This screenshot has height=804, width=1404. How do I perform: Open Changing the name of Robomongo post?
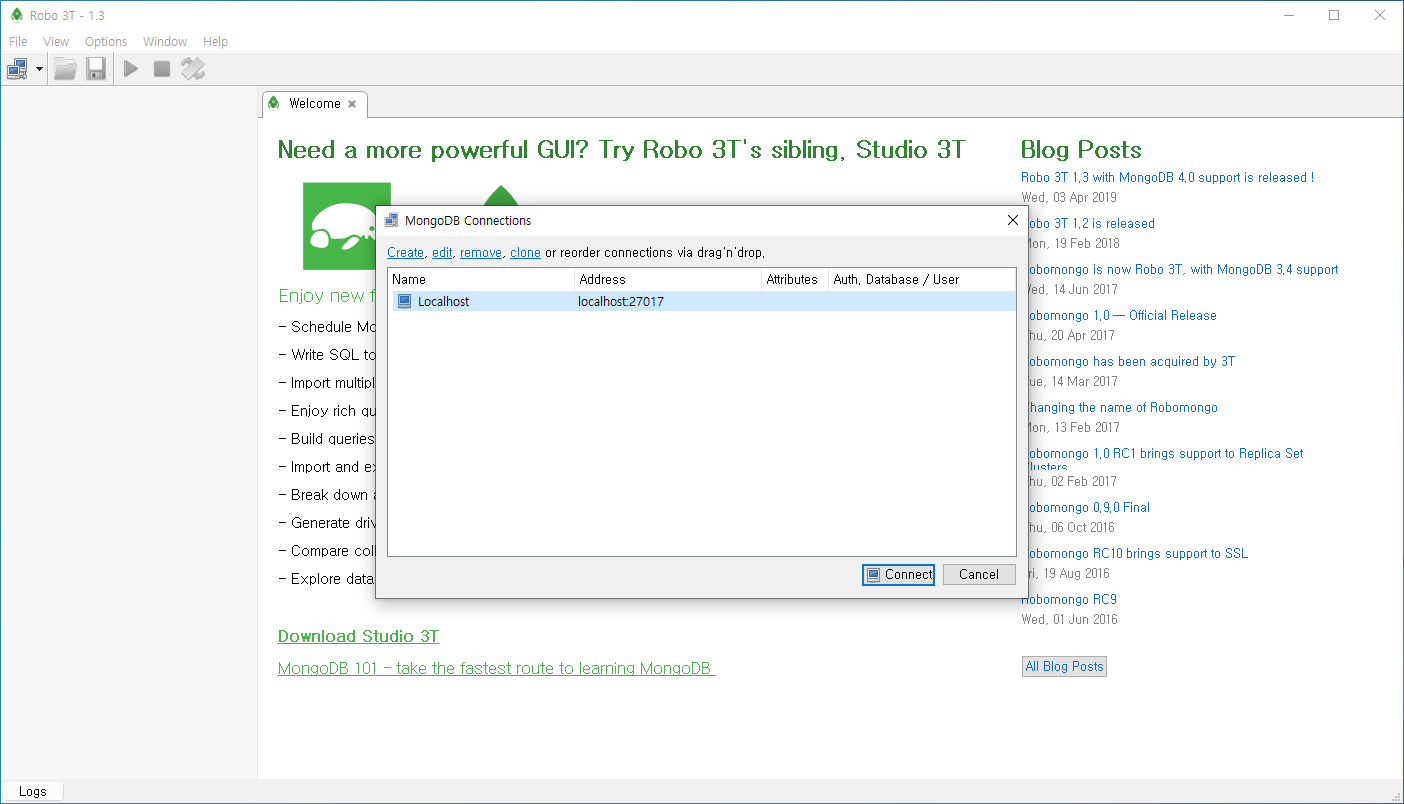1121,407
